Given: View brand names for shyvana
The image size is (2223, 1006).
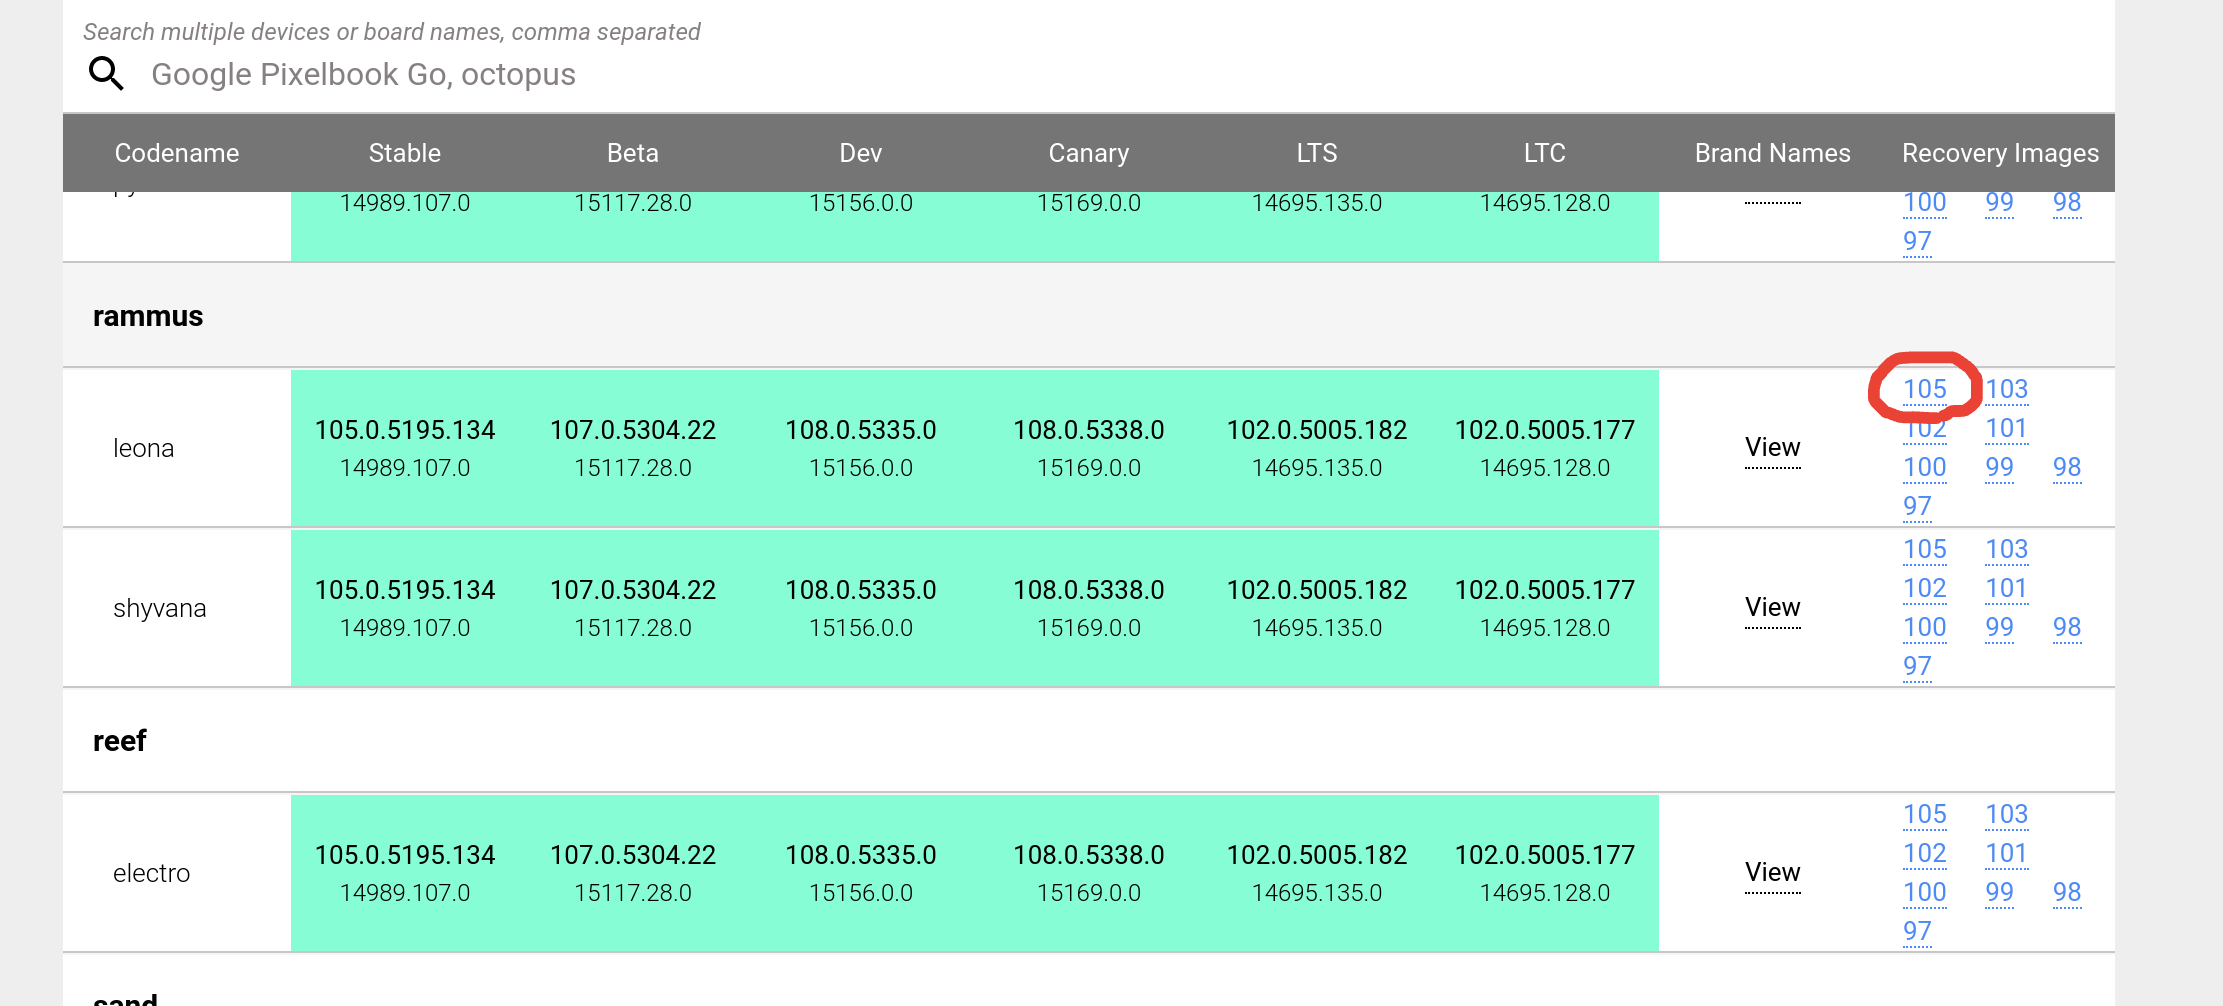Looking at the screenshot, I should tap(1772, 608).
